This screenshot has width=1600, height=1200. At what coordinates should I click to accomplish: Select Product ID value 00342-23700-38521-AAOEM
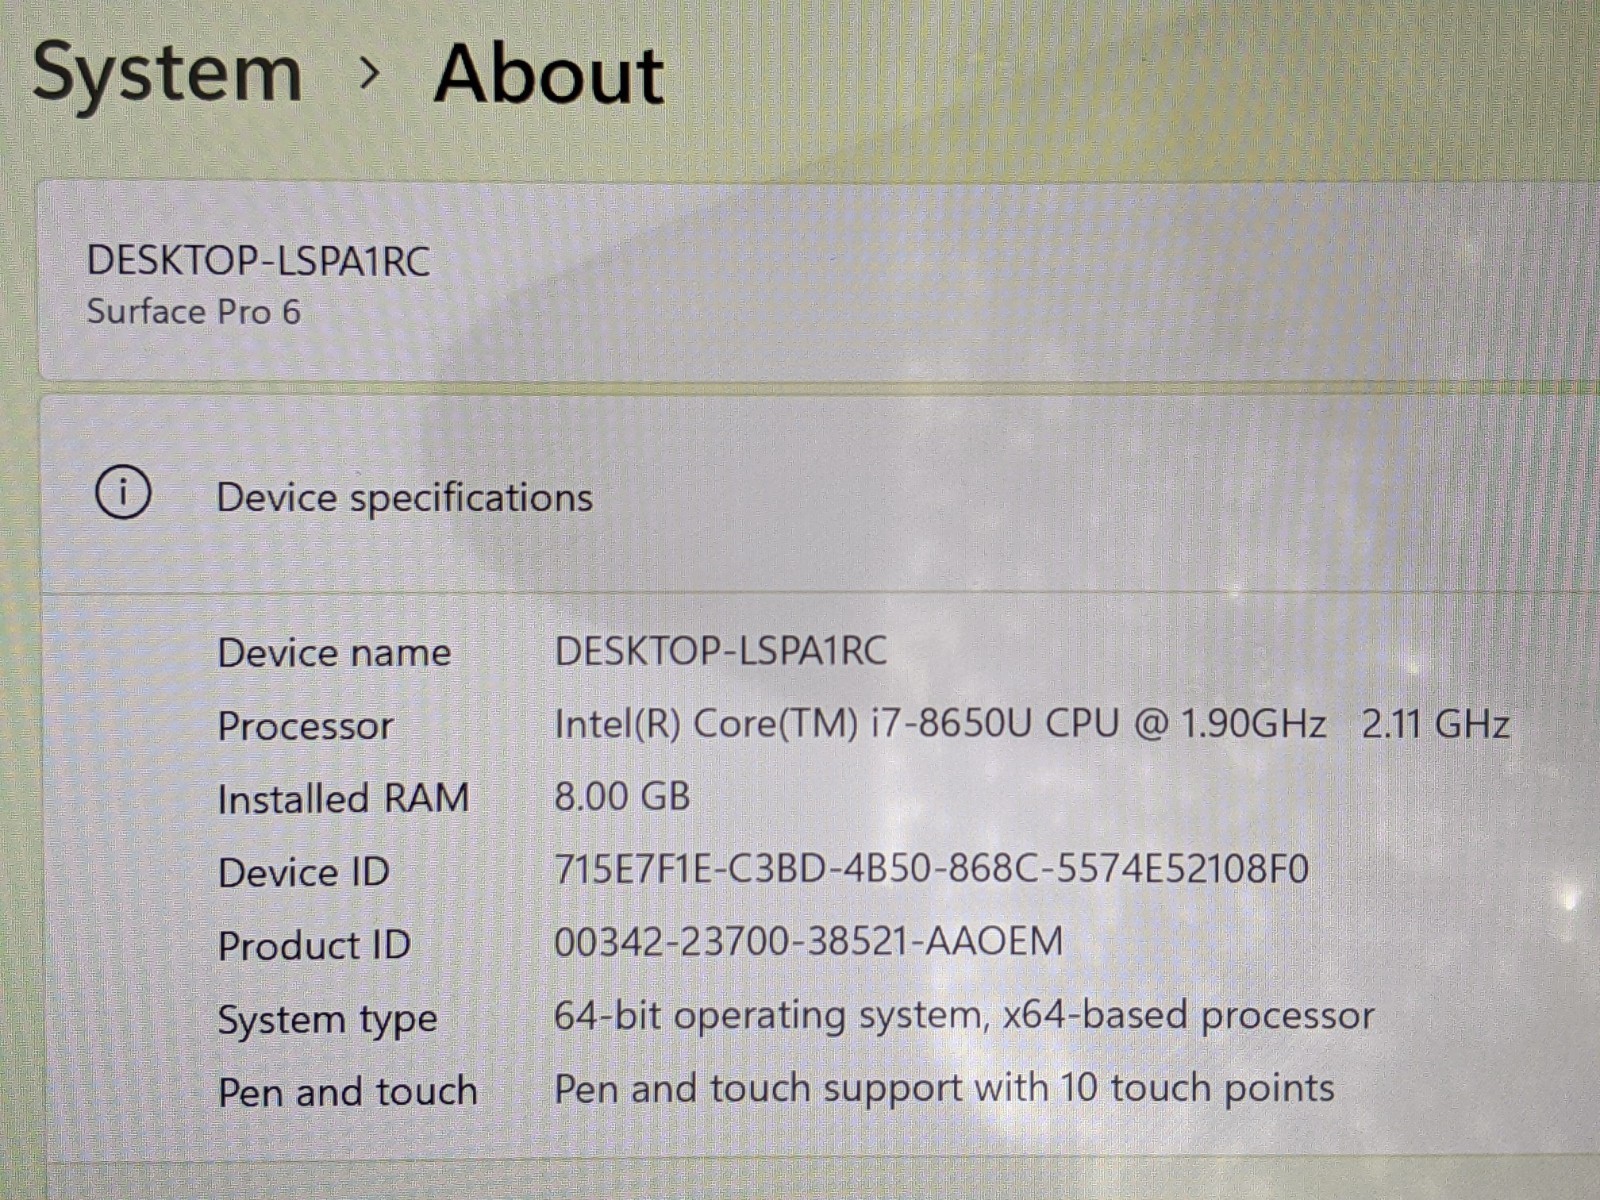click(808, 941)
